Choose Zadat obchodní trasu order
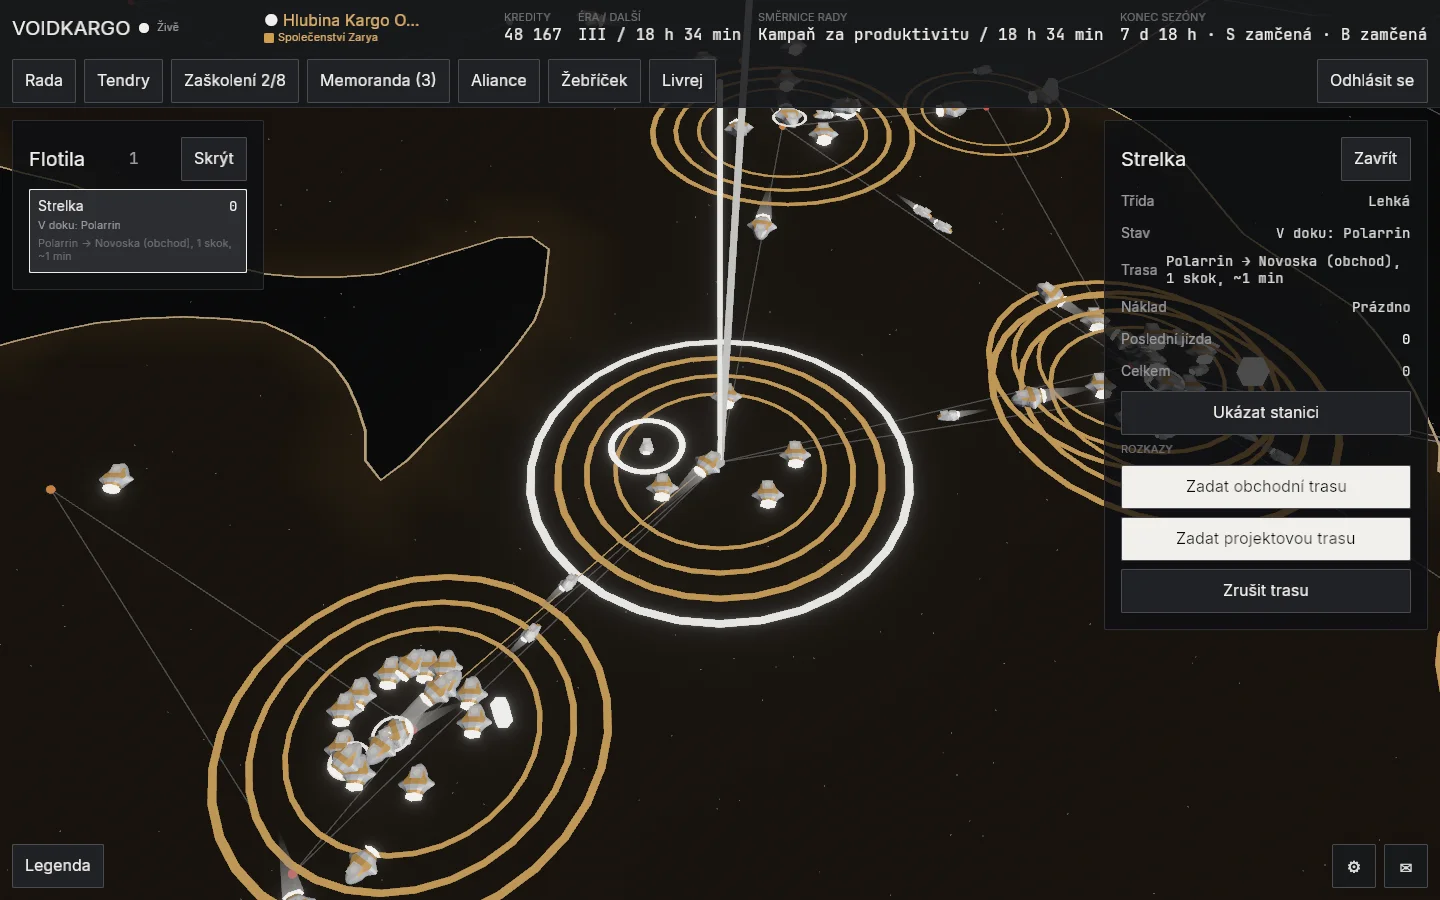The image size is (1440, 900). point(1266,487)
